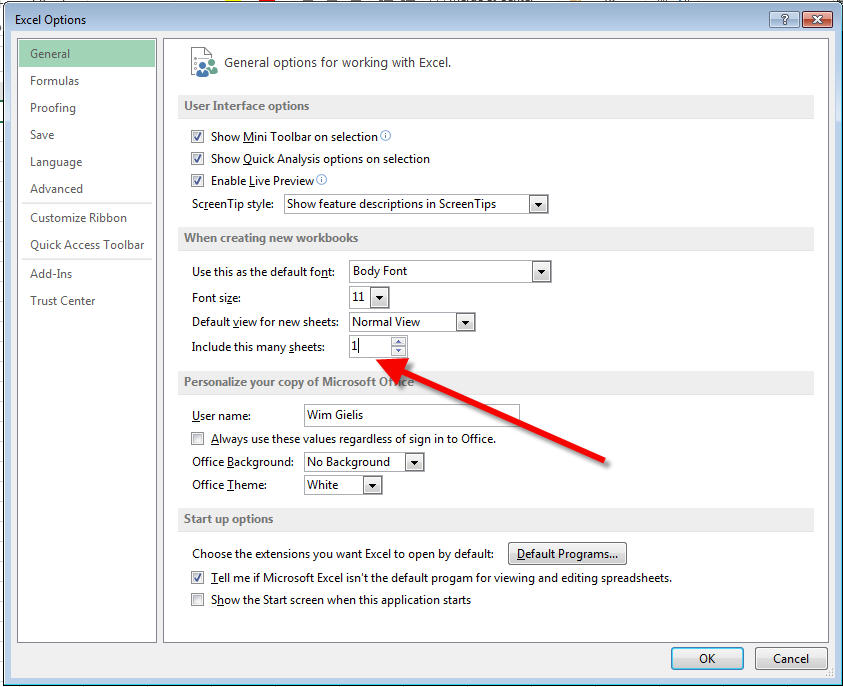Check Always use these values checkbox
Image resolution: width=843 pixels, height=687 pixels.
pos(197,439)
